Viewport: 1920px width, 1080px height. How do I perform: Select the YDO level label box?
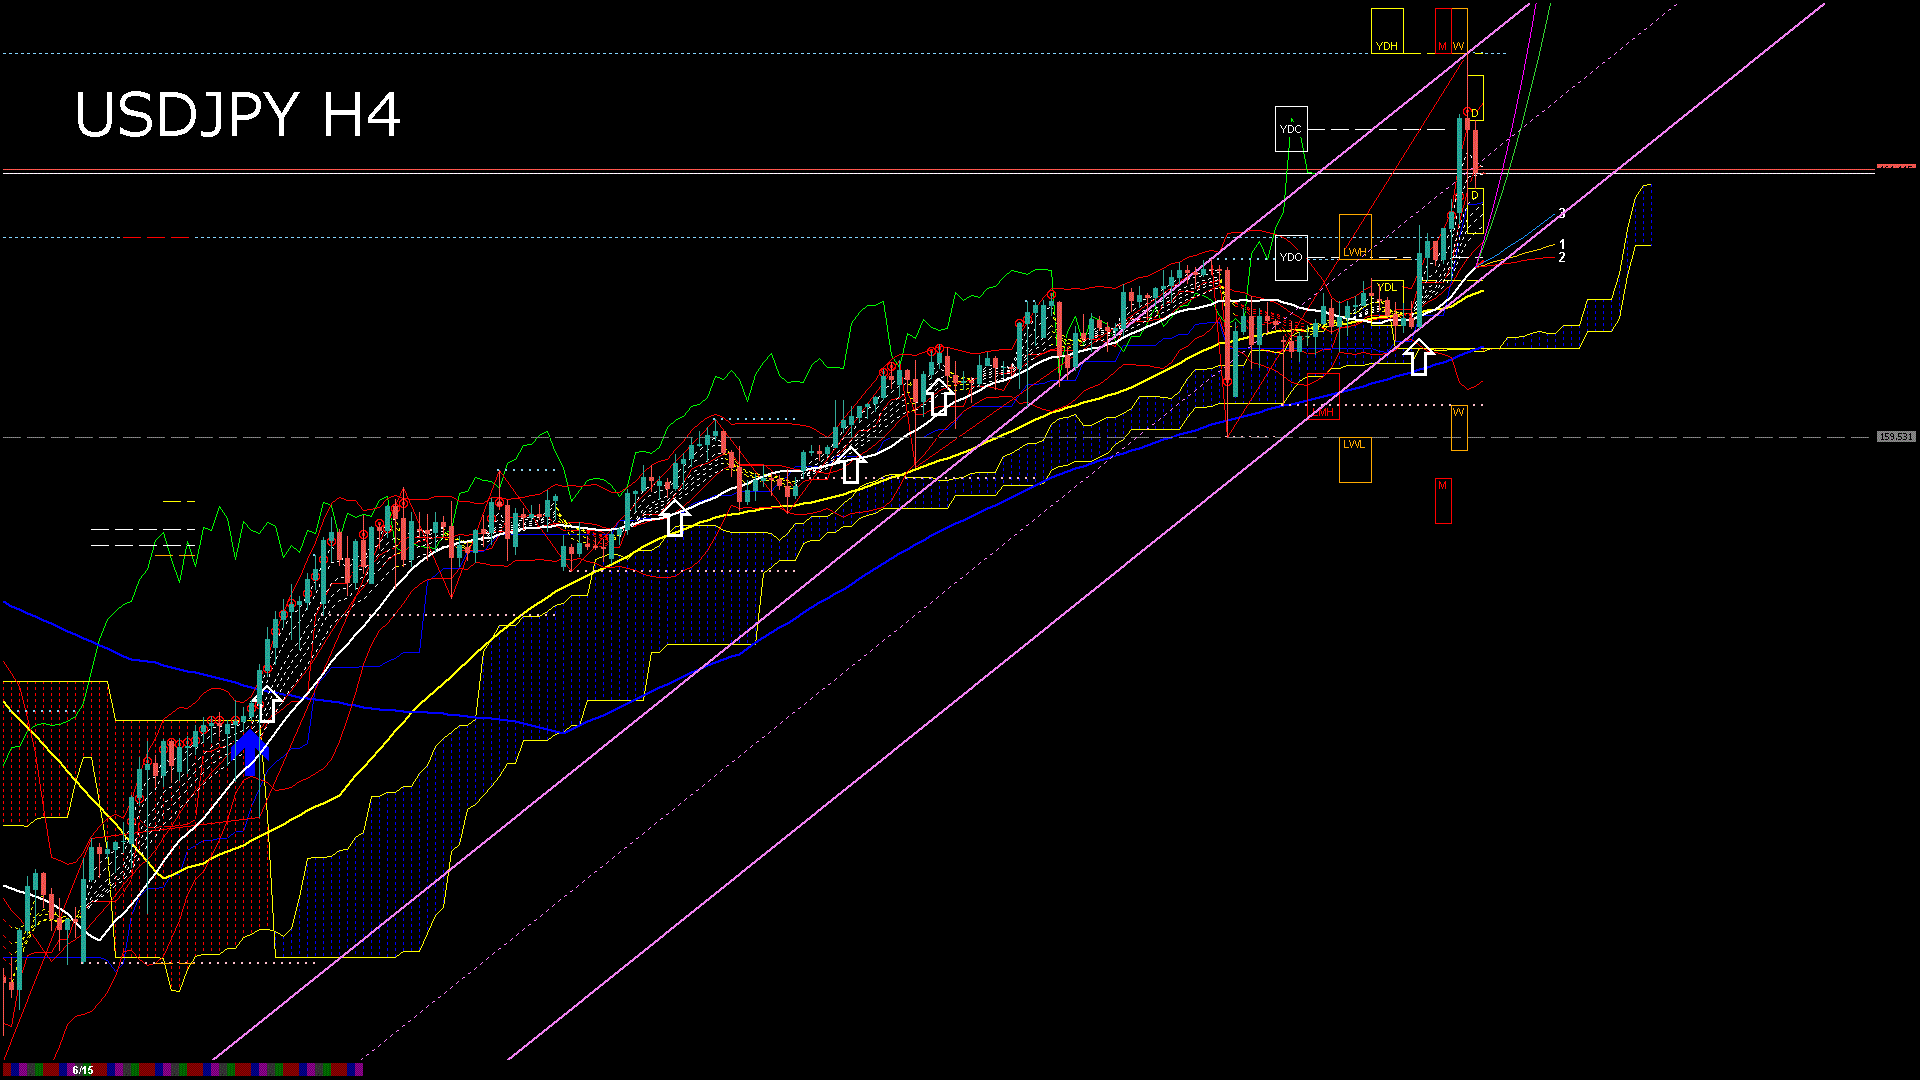click(x=1291, y=258)
